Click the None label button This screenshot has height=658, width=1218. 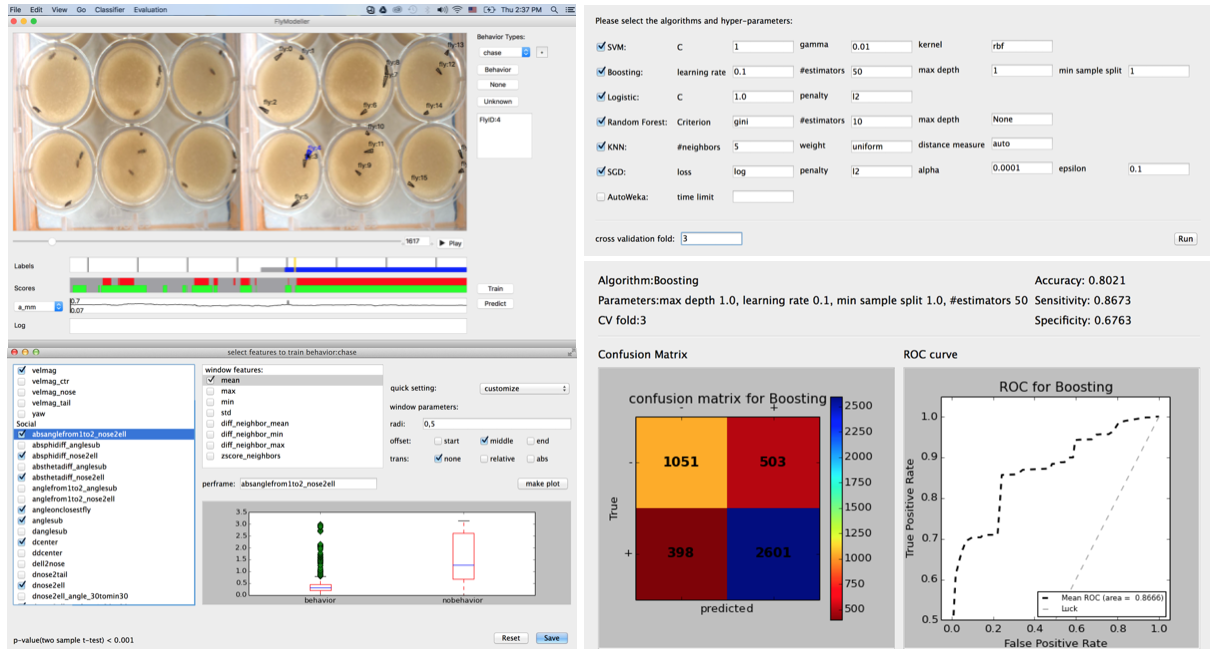click(498, 85)
